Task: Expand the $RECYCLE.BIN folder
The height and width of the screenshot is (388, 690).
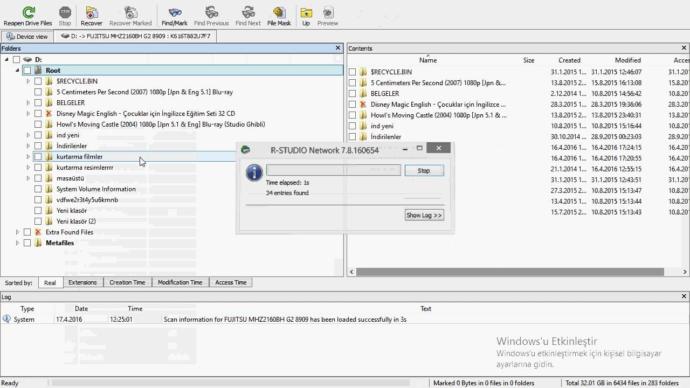Action: click(28, 81)
